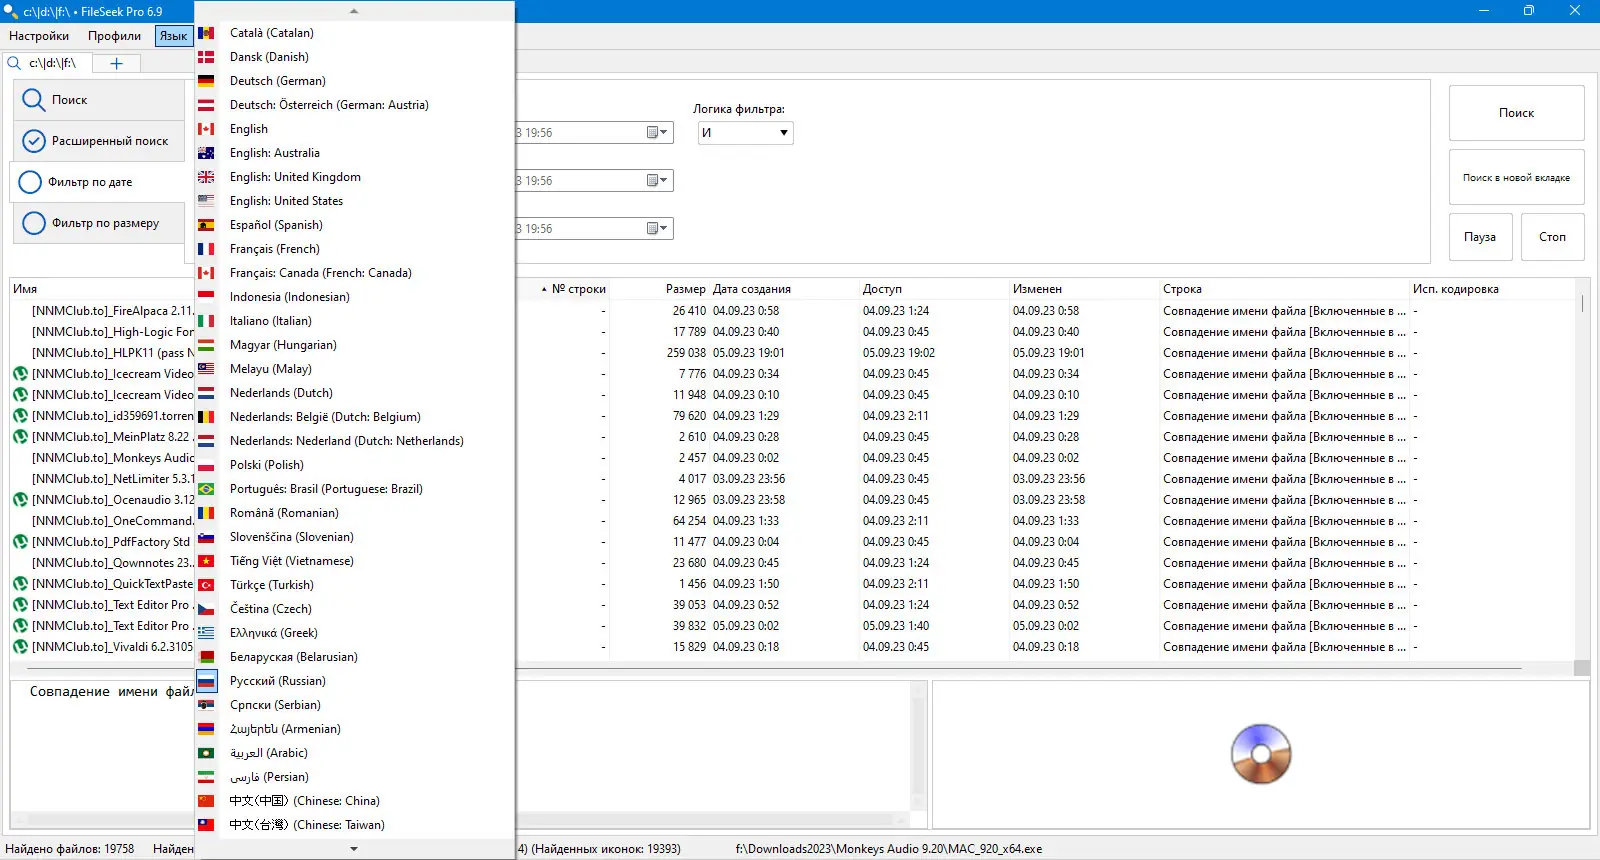This screenshot has height=860, width=1600.
Task: Click the Greek flag icon
Action: (206, 633)
